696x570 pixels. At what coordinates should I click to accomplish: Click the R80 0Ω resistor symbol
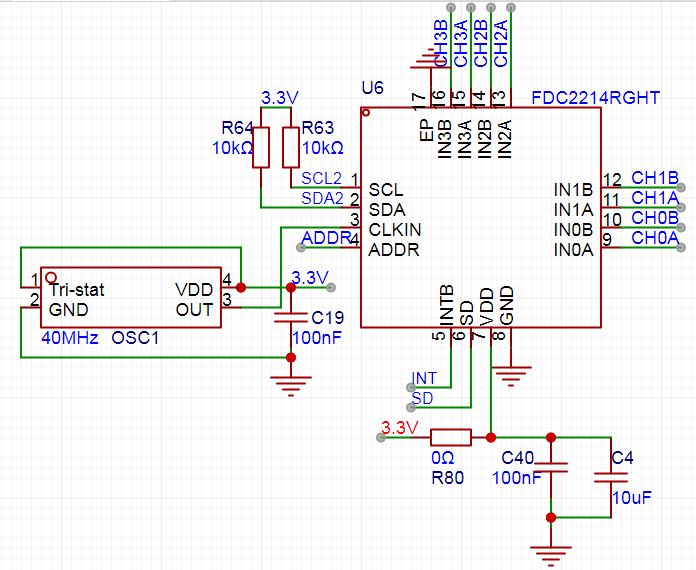pyautogui.click(x=450, y=437)
